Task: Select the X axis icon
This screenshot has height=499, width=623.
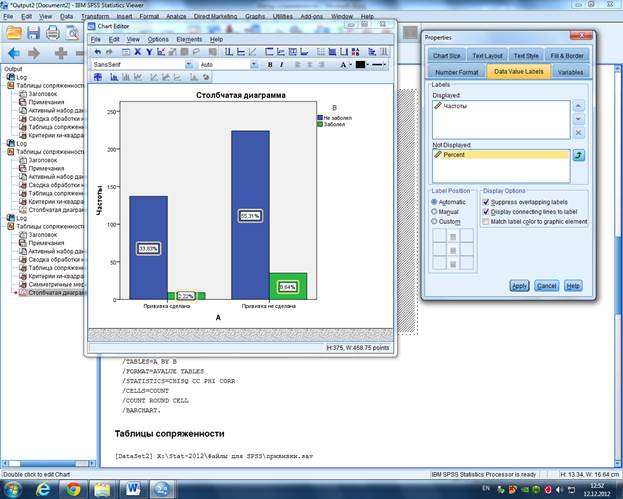Action: coord(137,52)
